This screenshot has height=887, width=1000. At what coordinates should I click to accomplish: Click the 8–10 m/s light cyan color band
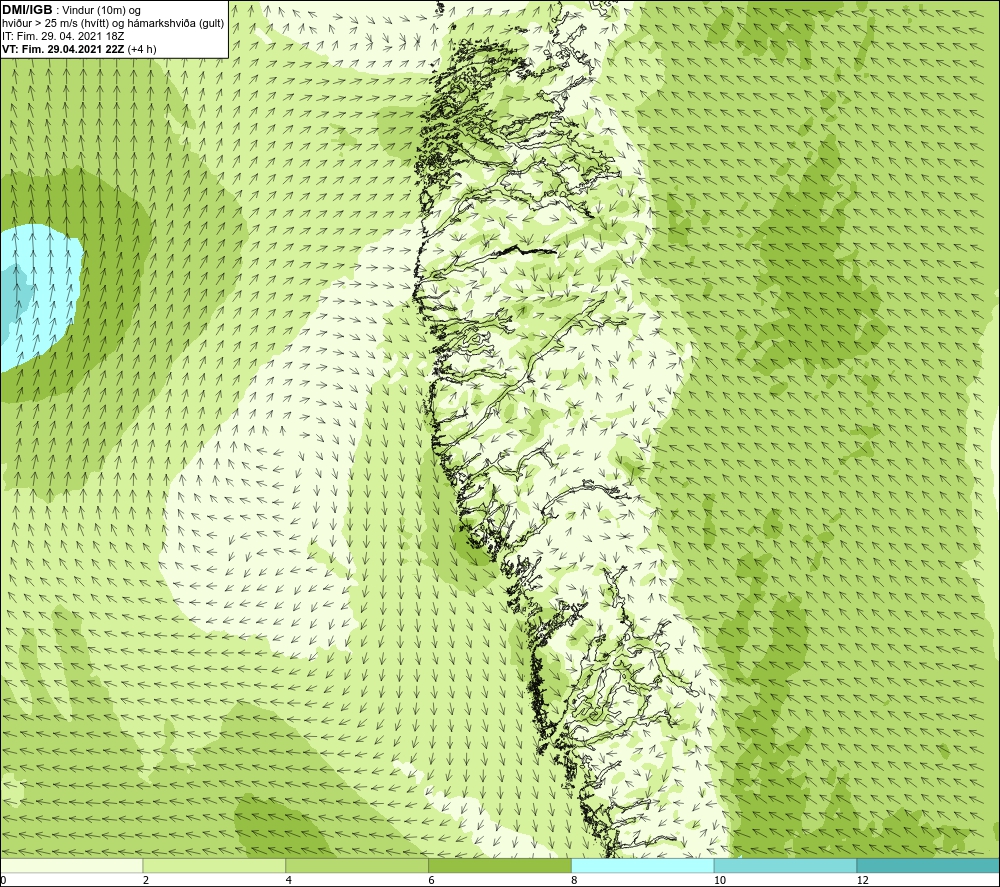(x=643, y=865)
